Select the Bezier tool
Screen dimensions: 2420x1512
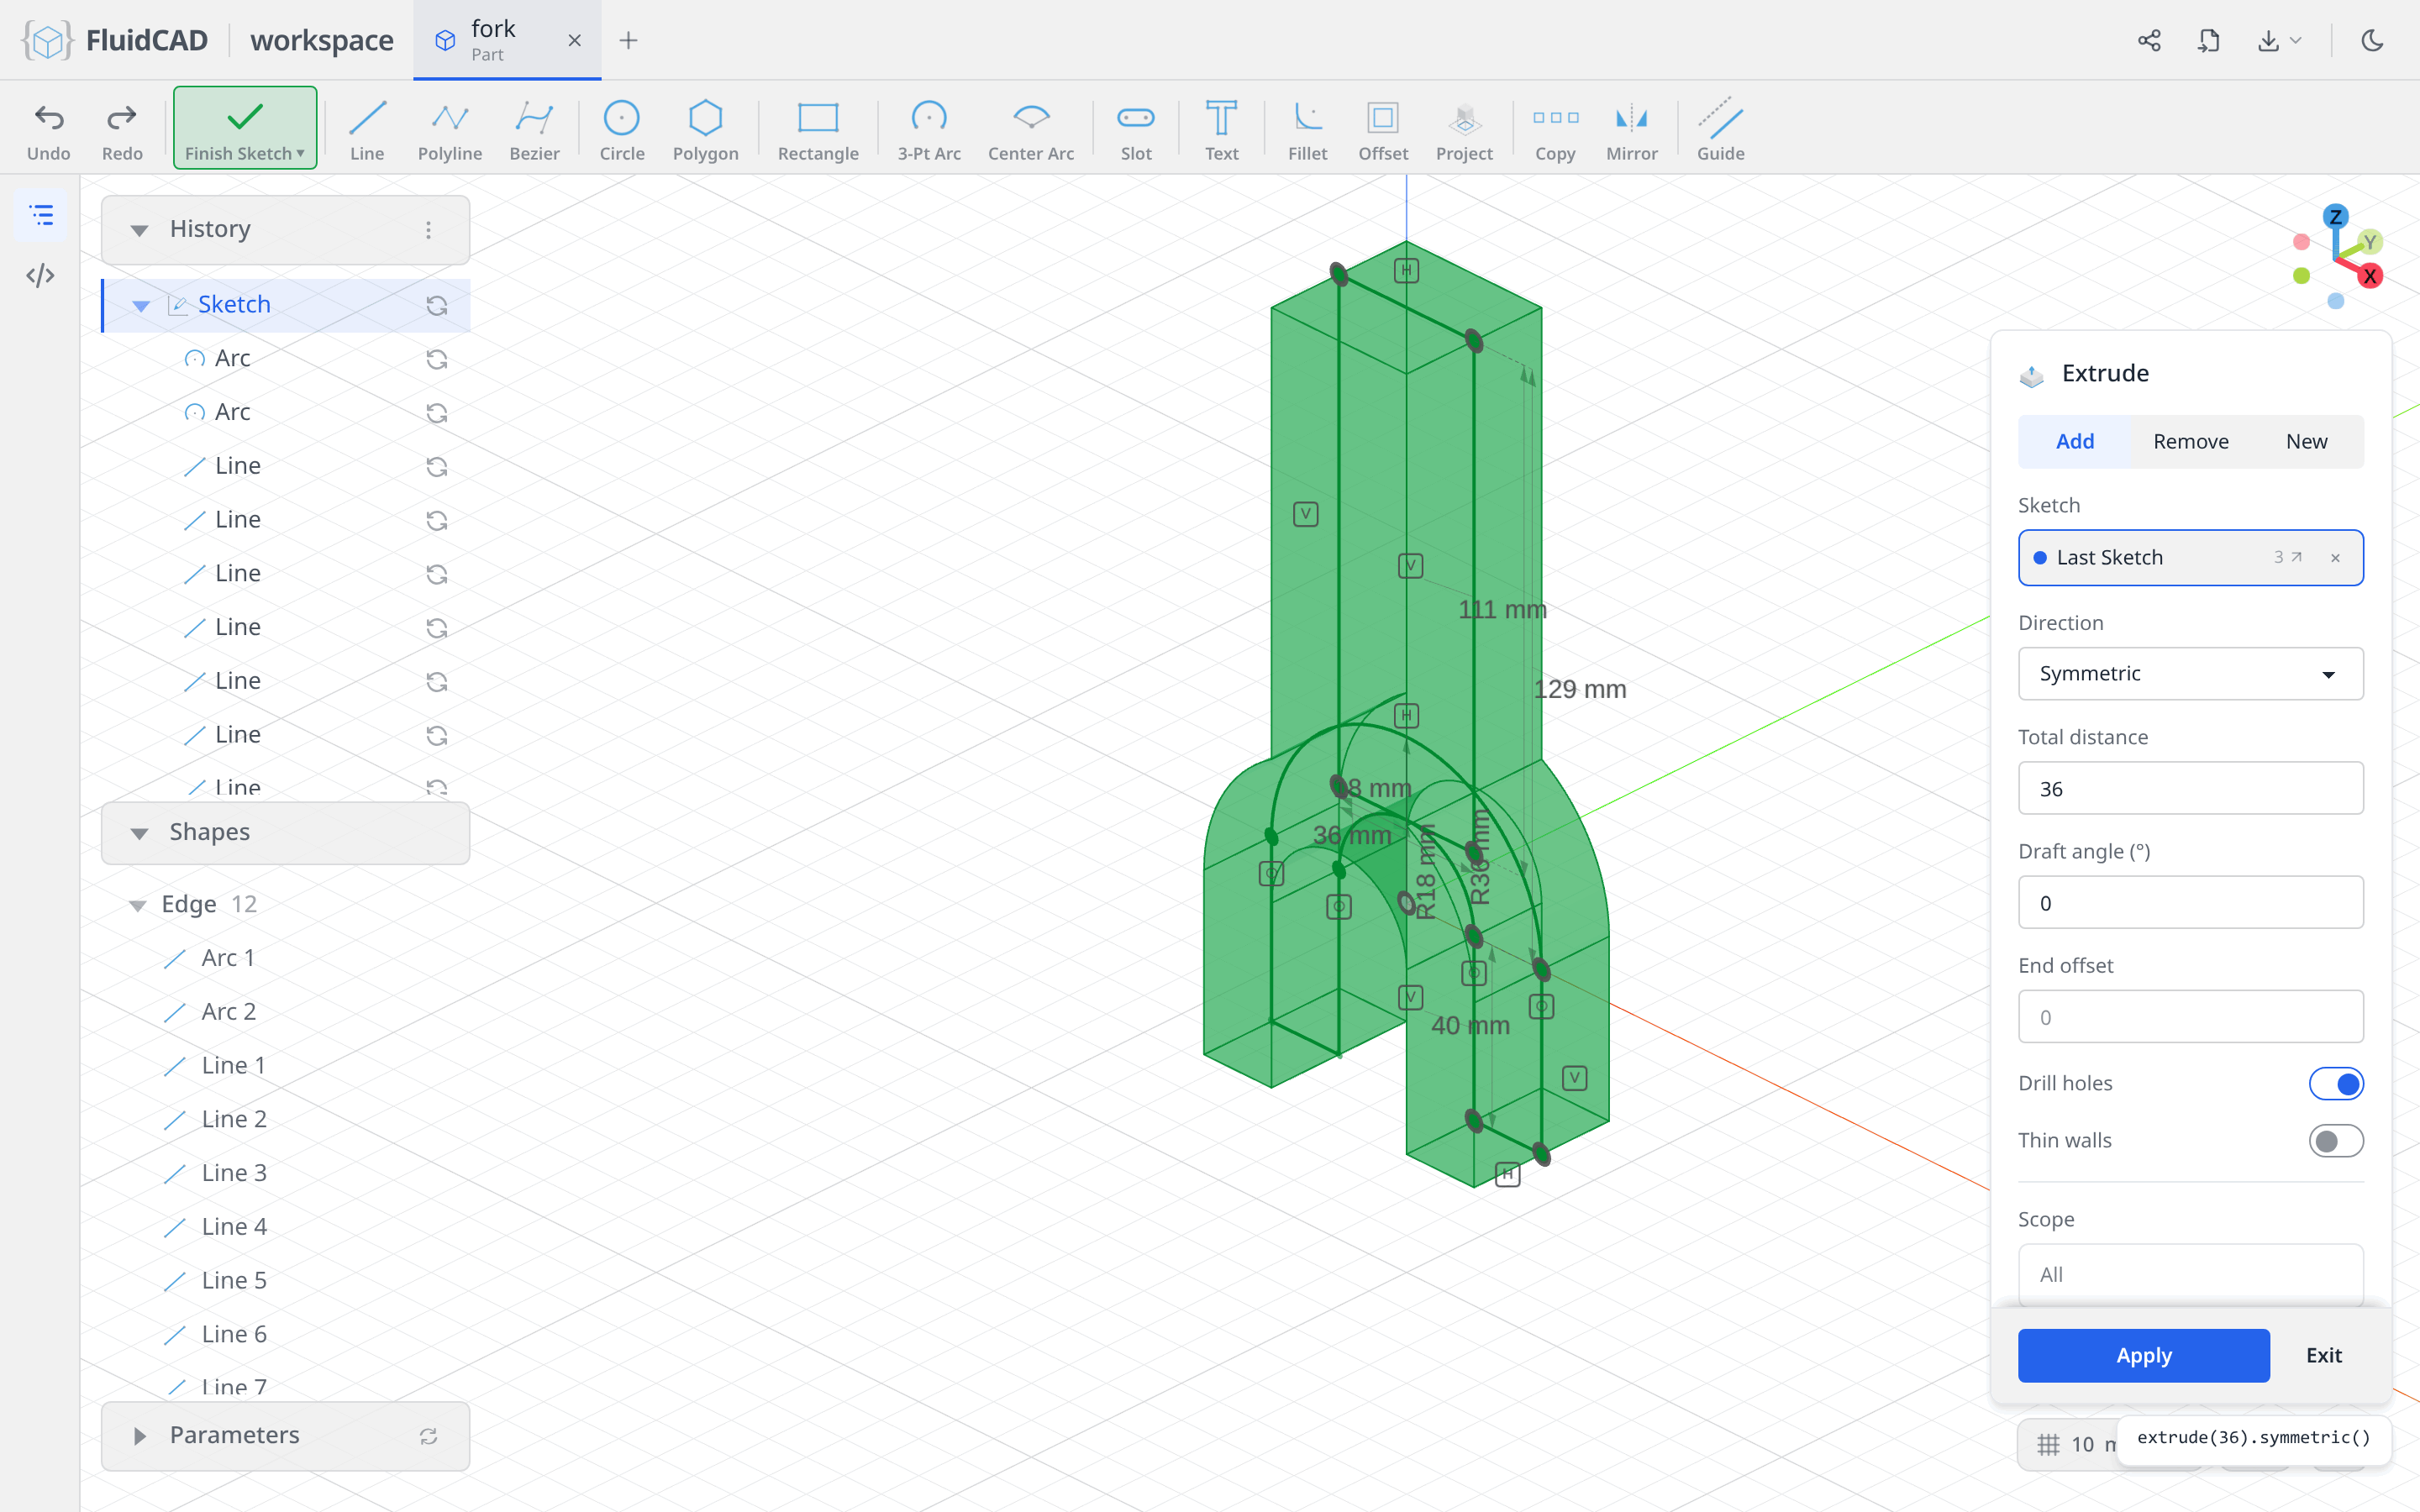pyautogui.click(x=534, y=130)
